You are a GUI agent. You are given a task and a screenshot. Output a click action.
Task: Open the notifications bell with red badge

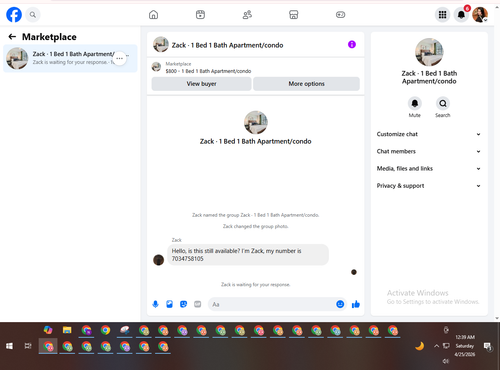[461, 15]
